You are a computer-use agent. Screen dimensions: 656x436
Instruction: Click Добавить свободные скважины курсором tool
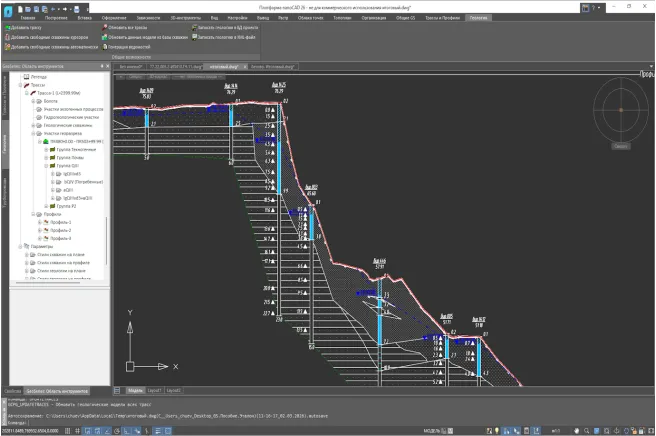coord(45,37)
